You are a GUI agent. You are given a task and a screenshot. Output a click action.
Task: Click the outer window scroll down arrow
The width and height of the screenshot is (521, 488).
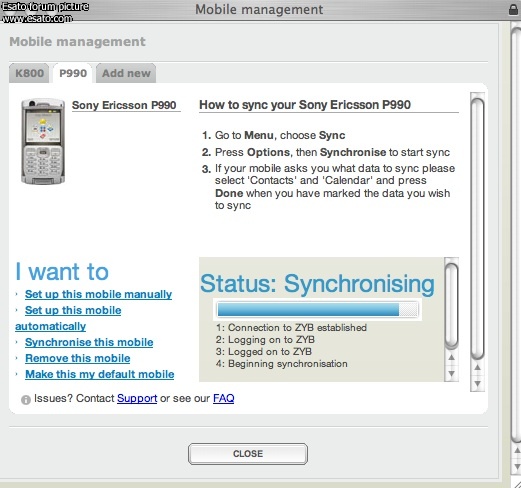coord(517,467)
